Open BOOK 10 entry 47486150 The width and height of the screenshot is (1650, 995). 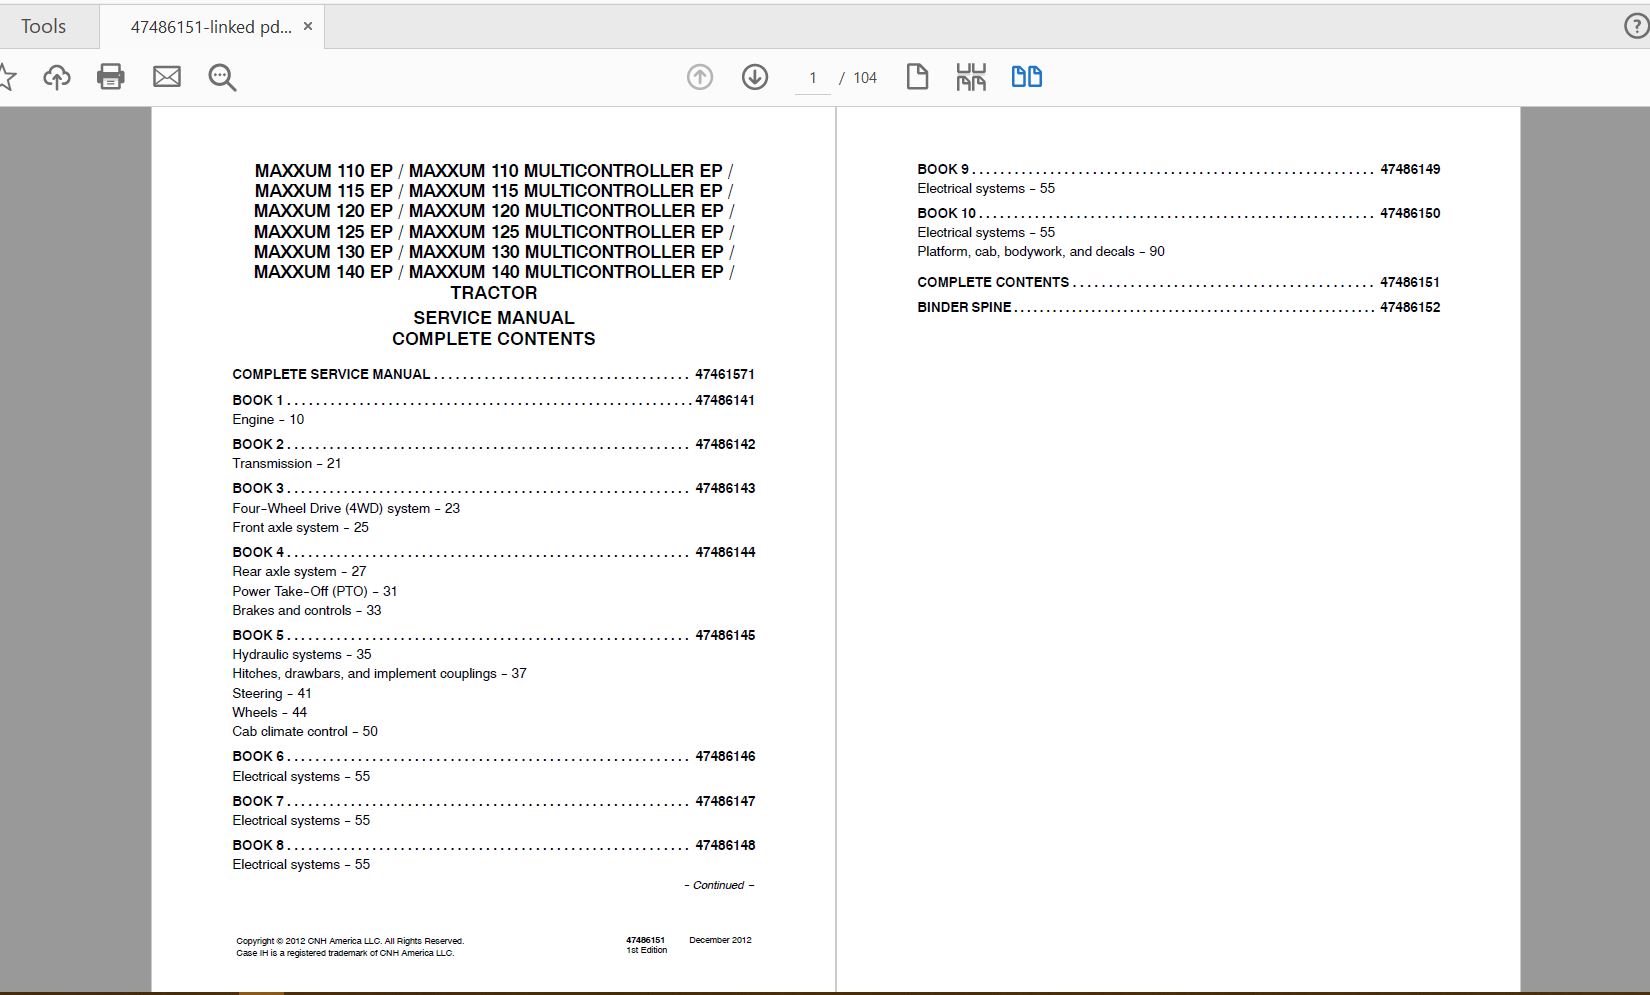point(1179,213)
